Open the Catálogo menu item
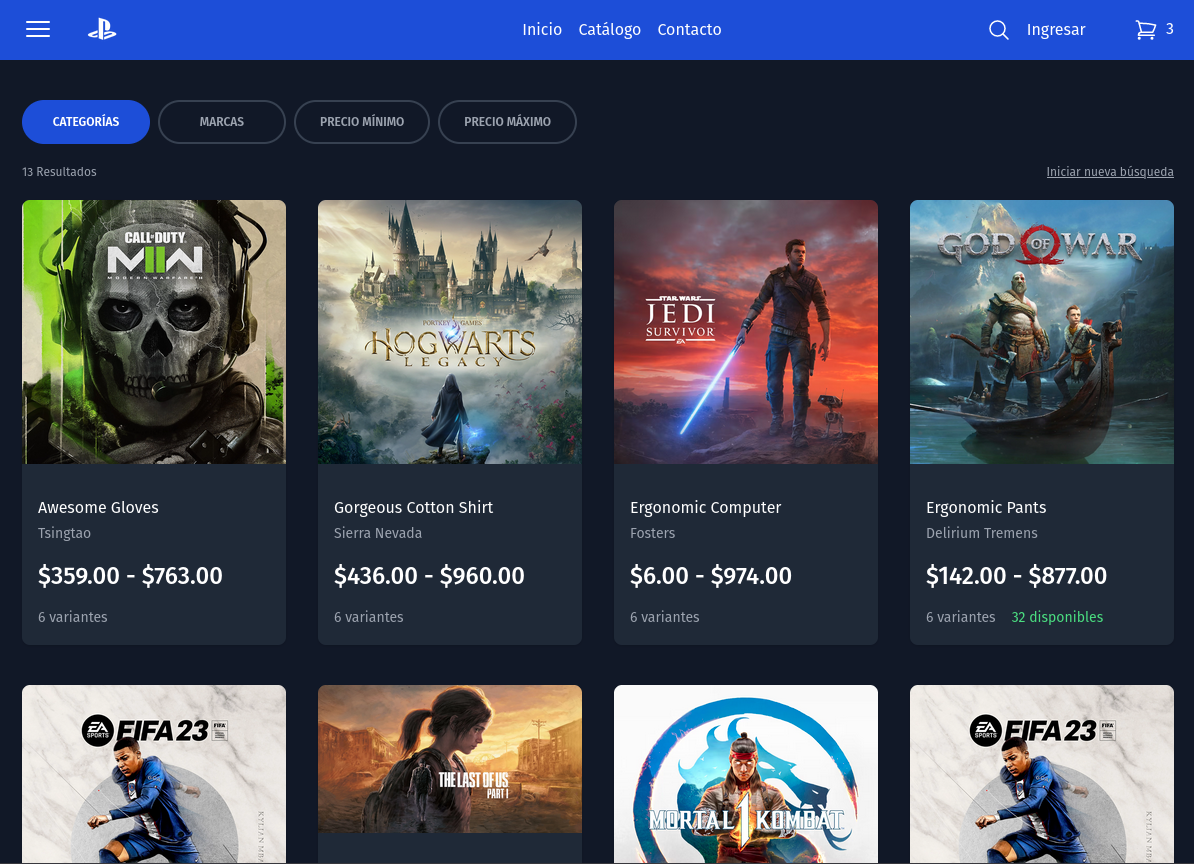Screen dimensions: 1194x864 pos(609,30)
